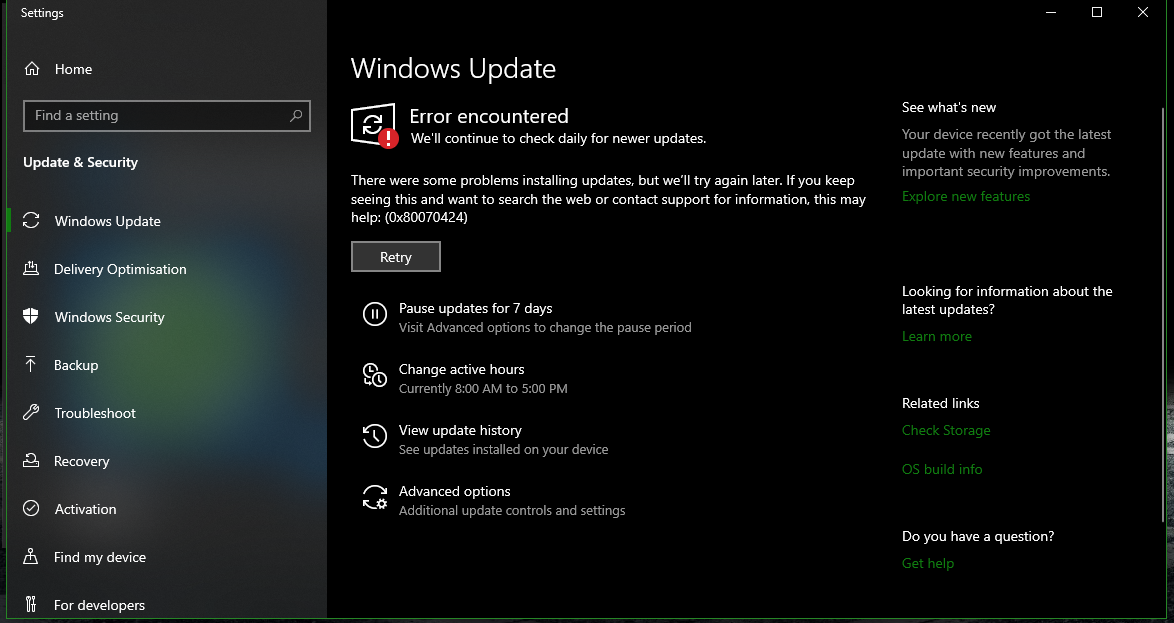Click the Delivery Optimisation icon
The width and height of the screenshot is (1174, 623).
pyautogui.click(x=31, y=269)
